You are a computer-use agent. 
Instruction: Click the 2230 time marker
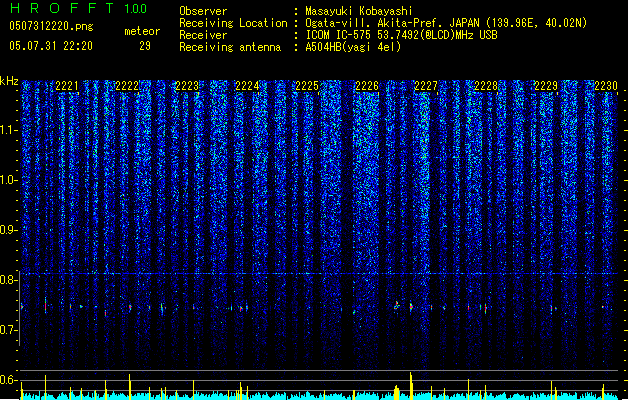point(606,86)
